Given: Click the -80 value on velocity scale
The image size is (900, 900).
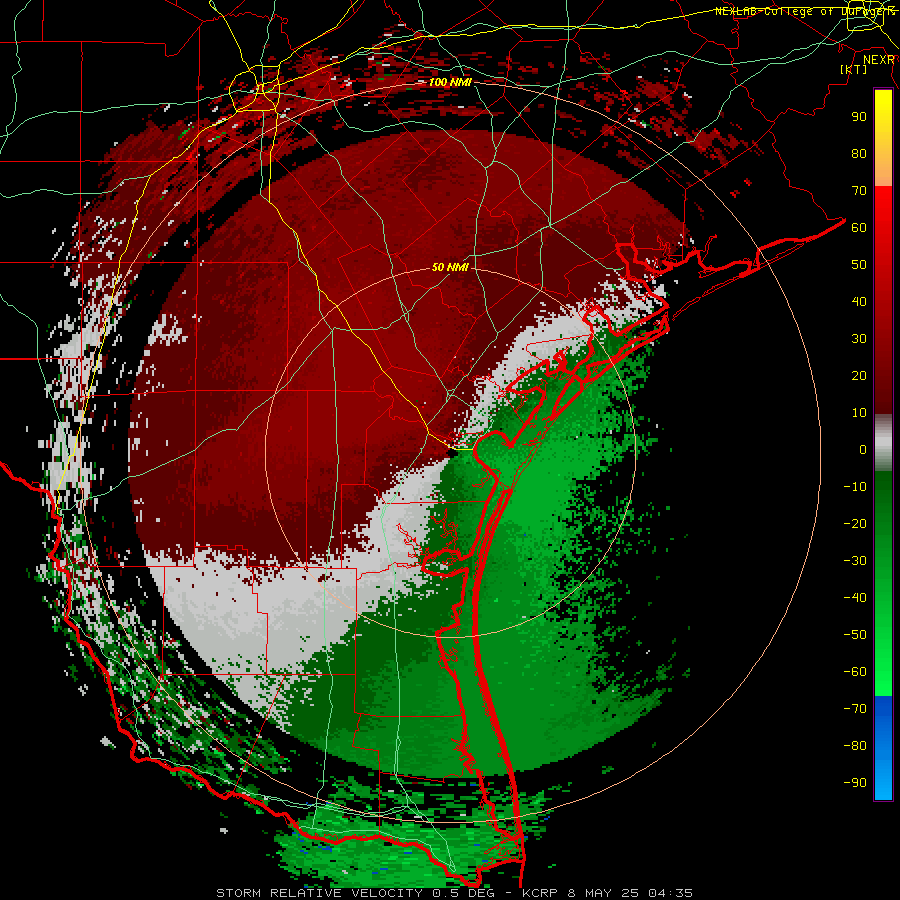Looking at the screenshot, I should (855, 746).
